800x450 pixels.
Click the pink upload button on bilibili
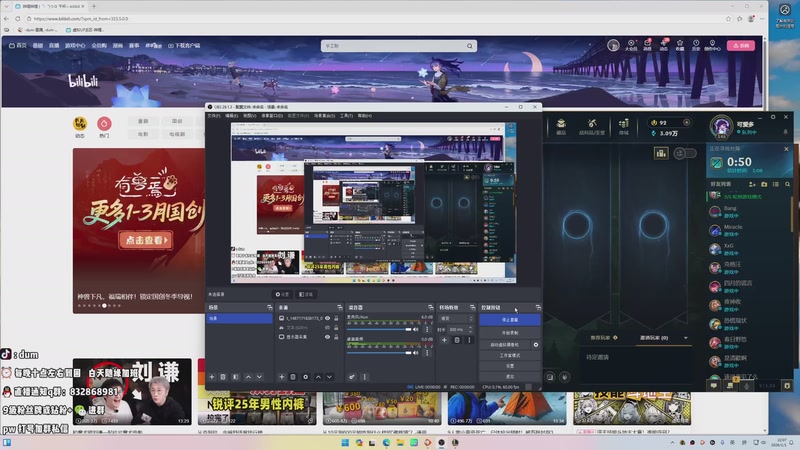[741, 45]
